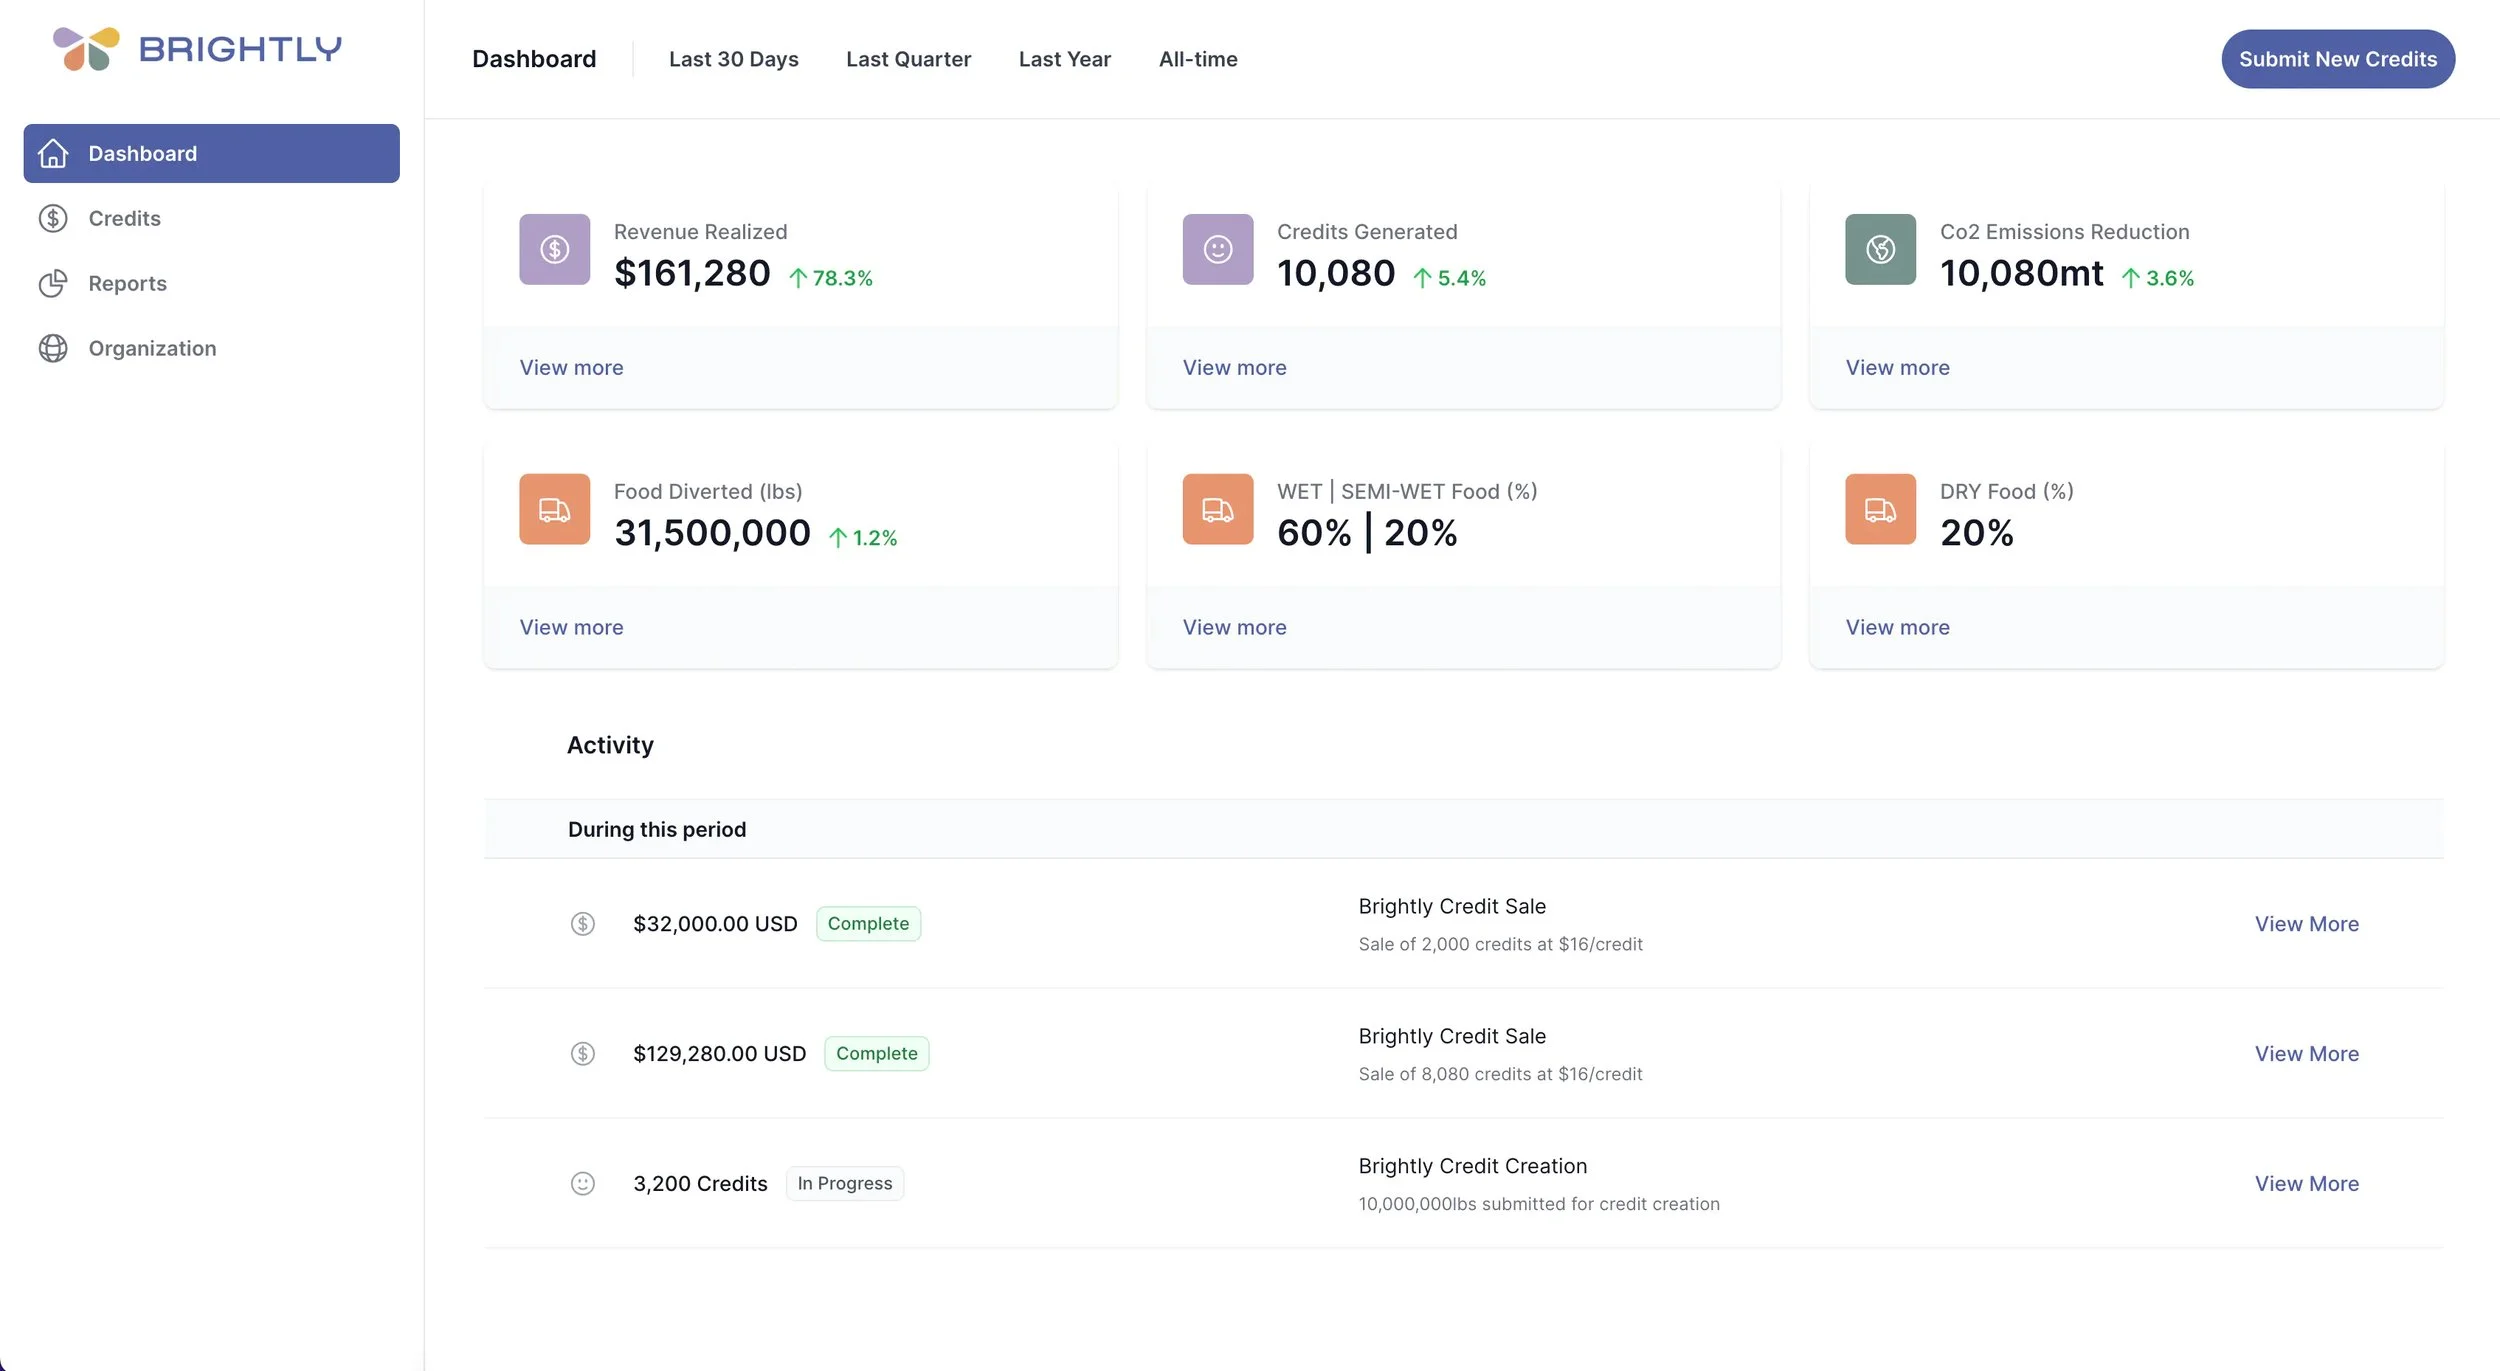Click the smiley icon on Credits Generated card
Image resolution: width=2500 pixels, height=1371 pixels.
coord(1217,249)
